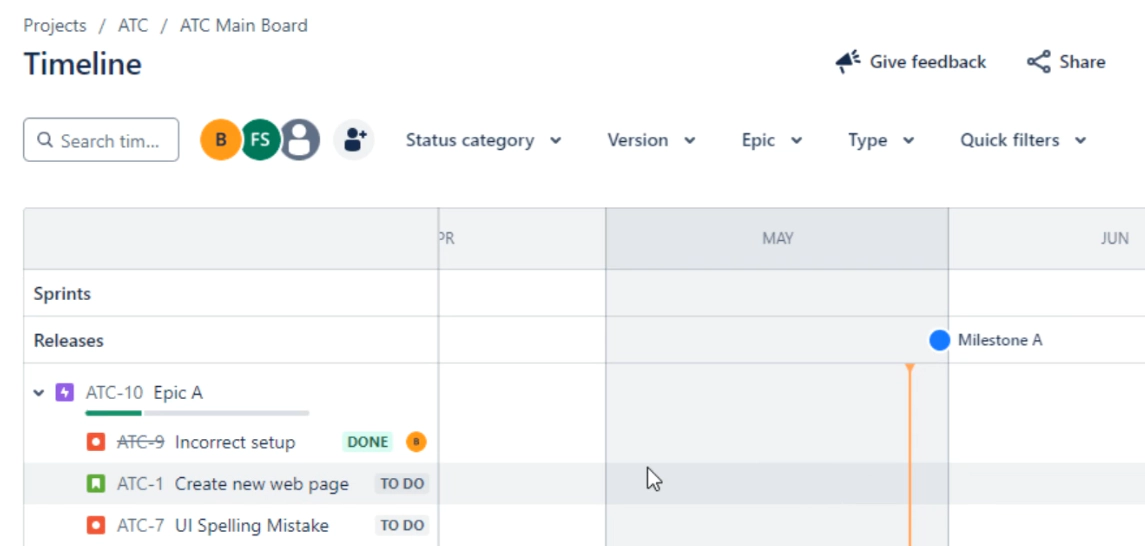Collapse the ATC-10 Epic A row
Screen dimensions: 1145x546
39,393
